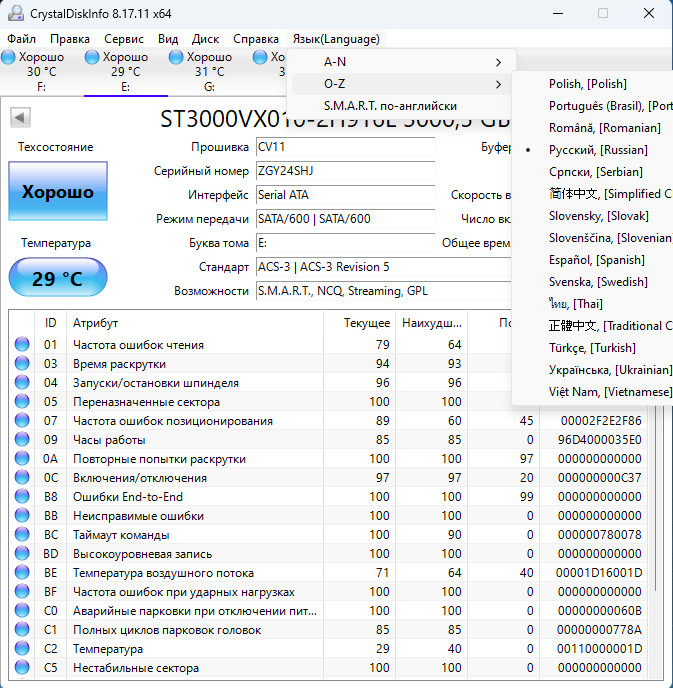Image resolution: width=673 pixels, height=688 pixels.
Task: Select Việt Nam [Vietnamese] language
Action: tap(592, 391)
